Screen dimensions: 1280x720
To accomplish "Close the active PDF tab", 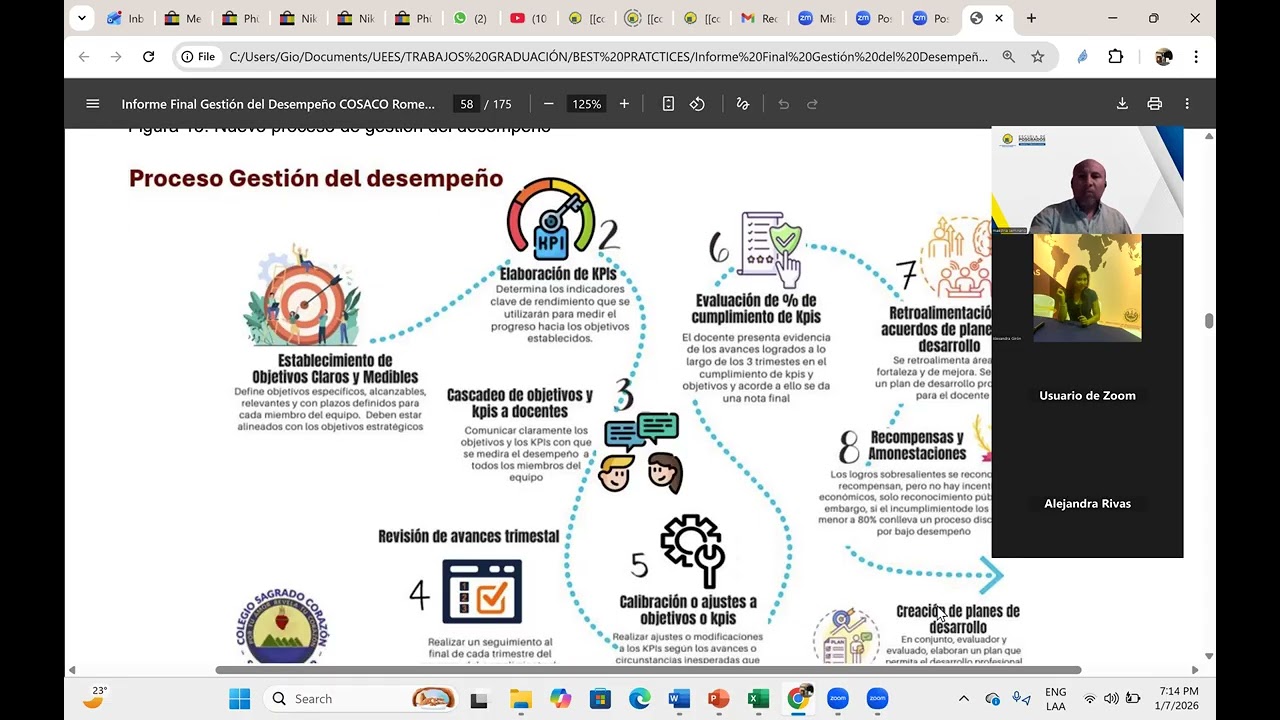I will tap(998, 18).
